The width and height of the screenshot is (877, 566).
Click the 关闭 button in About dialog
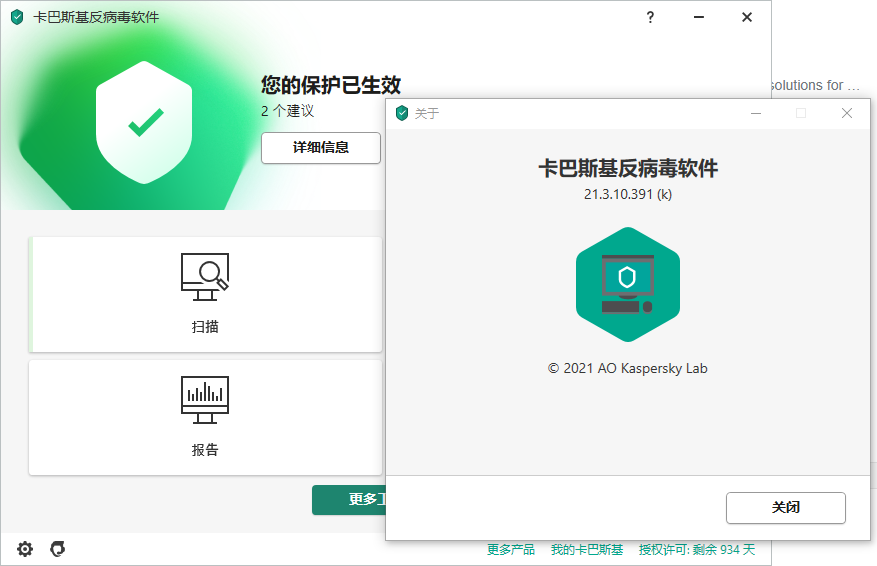[x=785, y=508]
